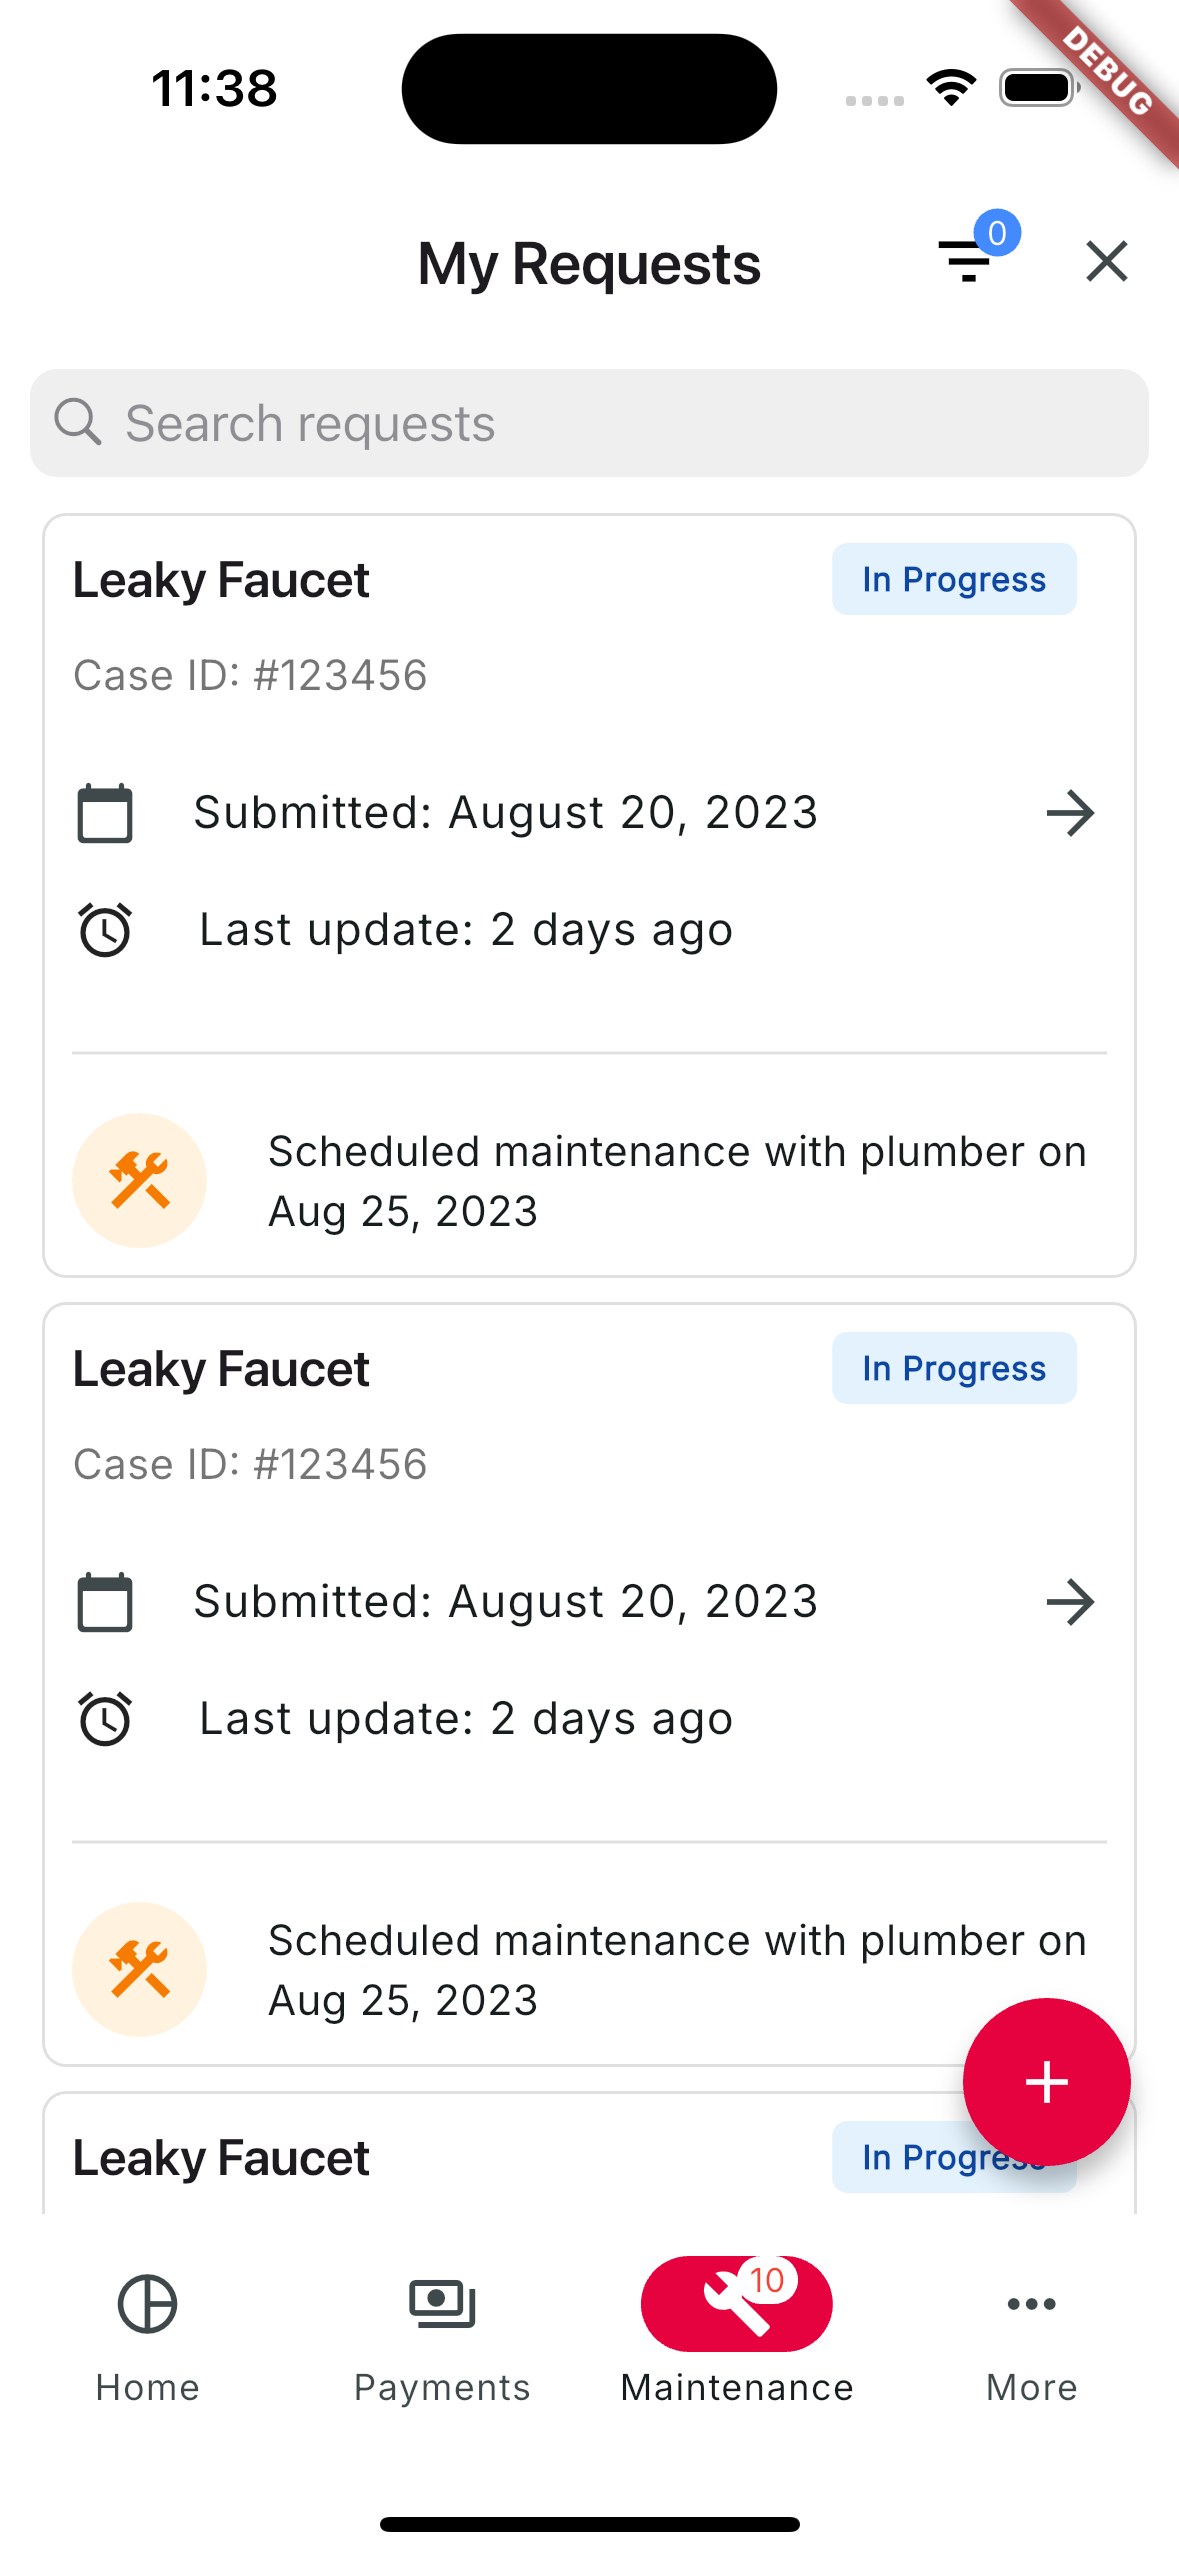The width and height of the screenshot is (1179, 2556).
Task: Tap the orange maintenance tools icon on first card
Action: tap(139, 1179)
